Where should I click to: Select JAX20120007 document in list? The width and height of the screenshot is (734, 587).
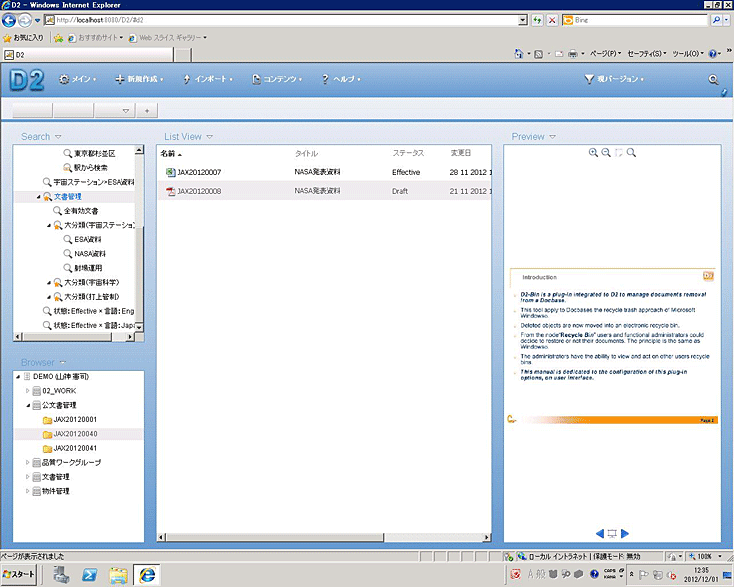click(199, 173)
